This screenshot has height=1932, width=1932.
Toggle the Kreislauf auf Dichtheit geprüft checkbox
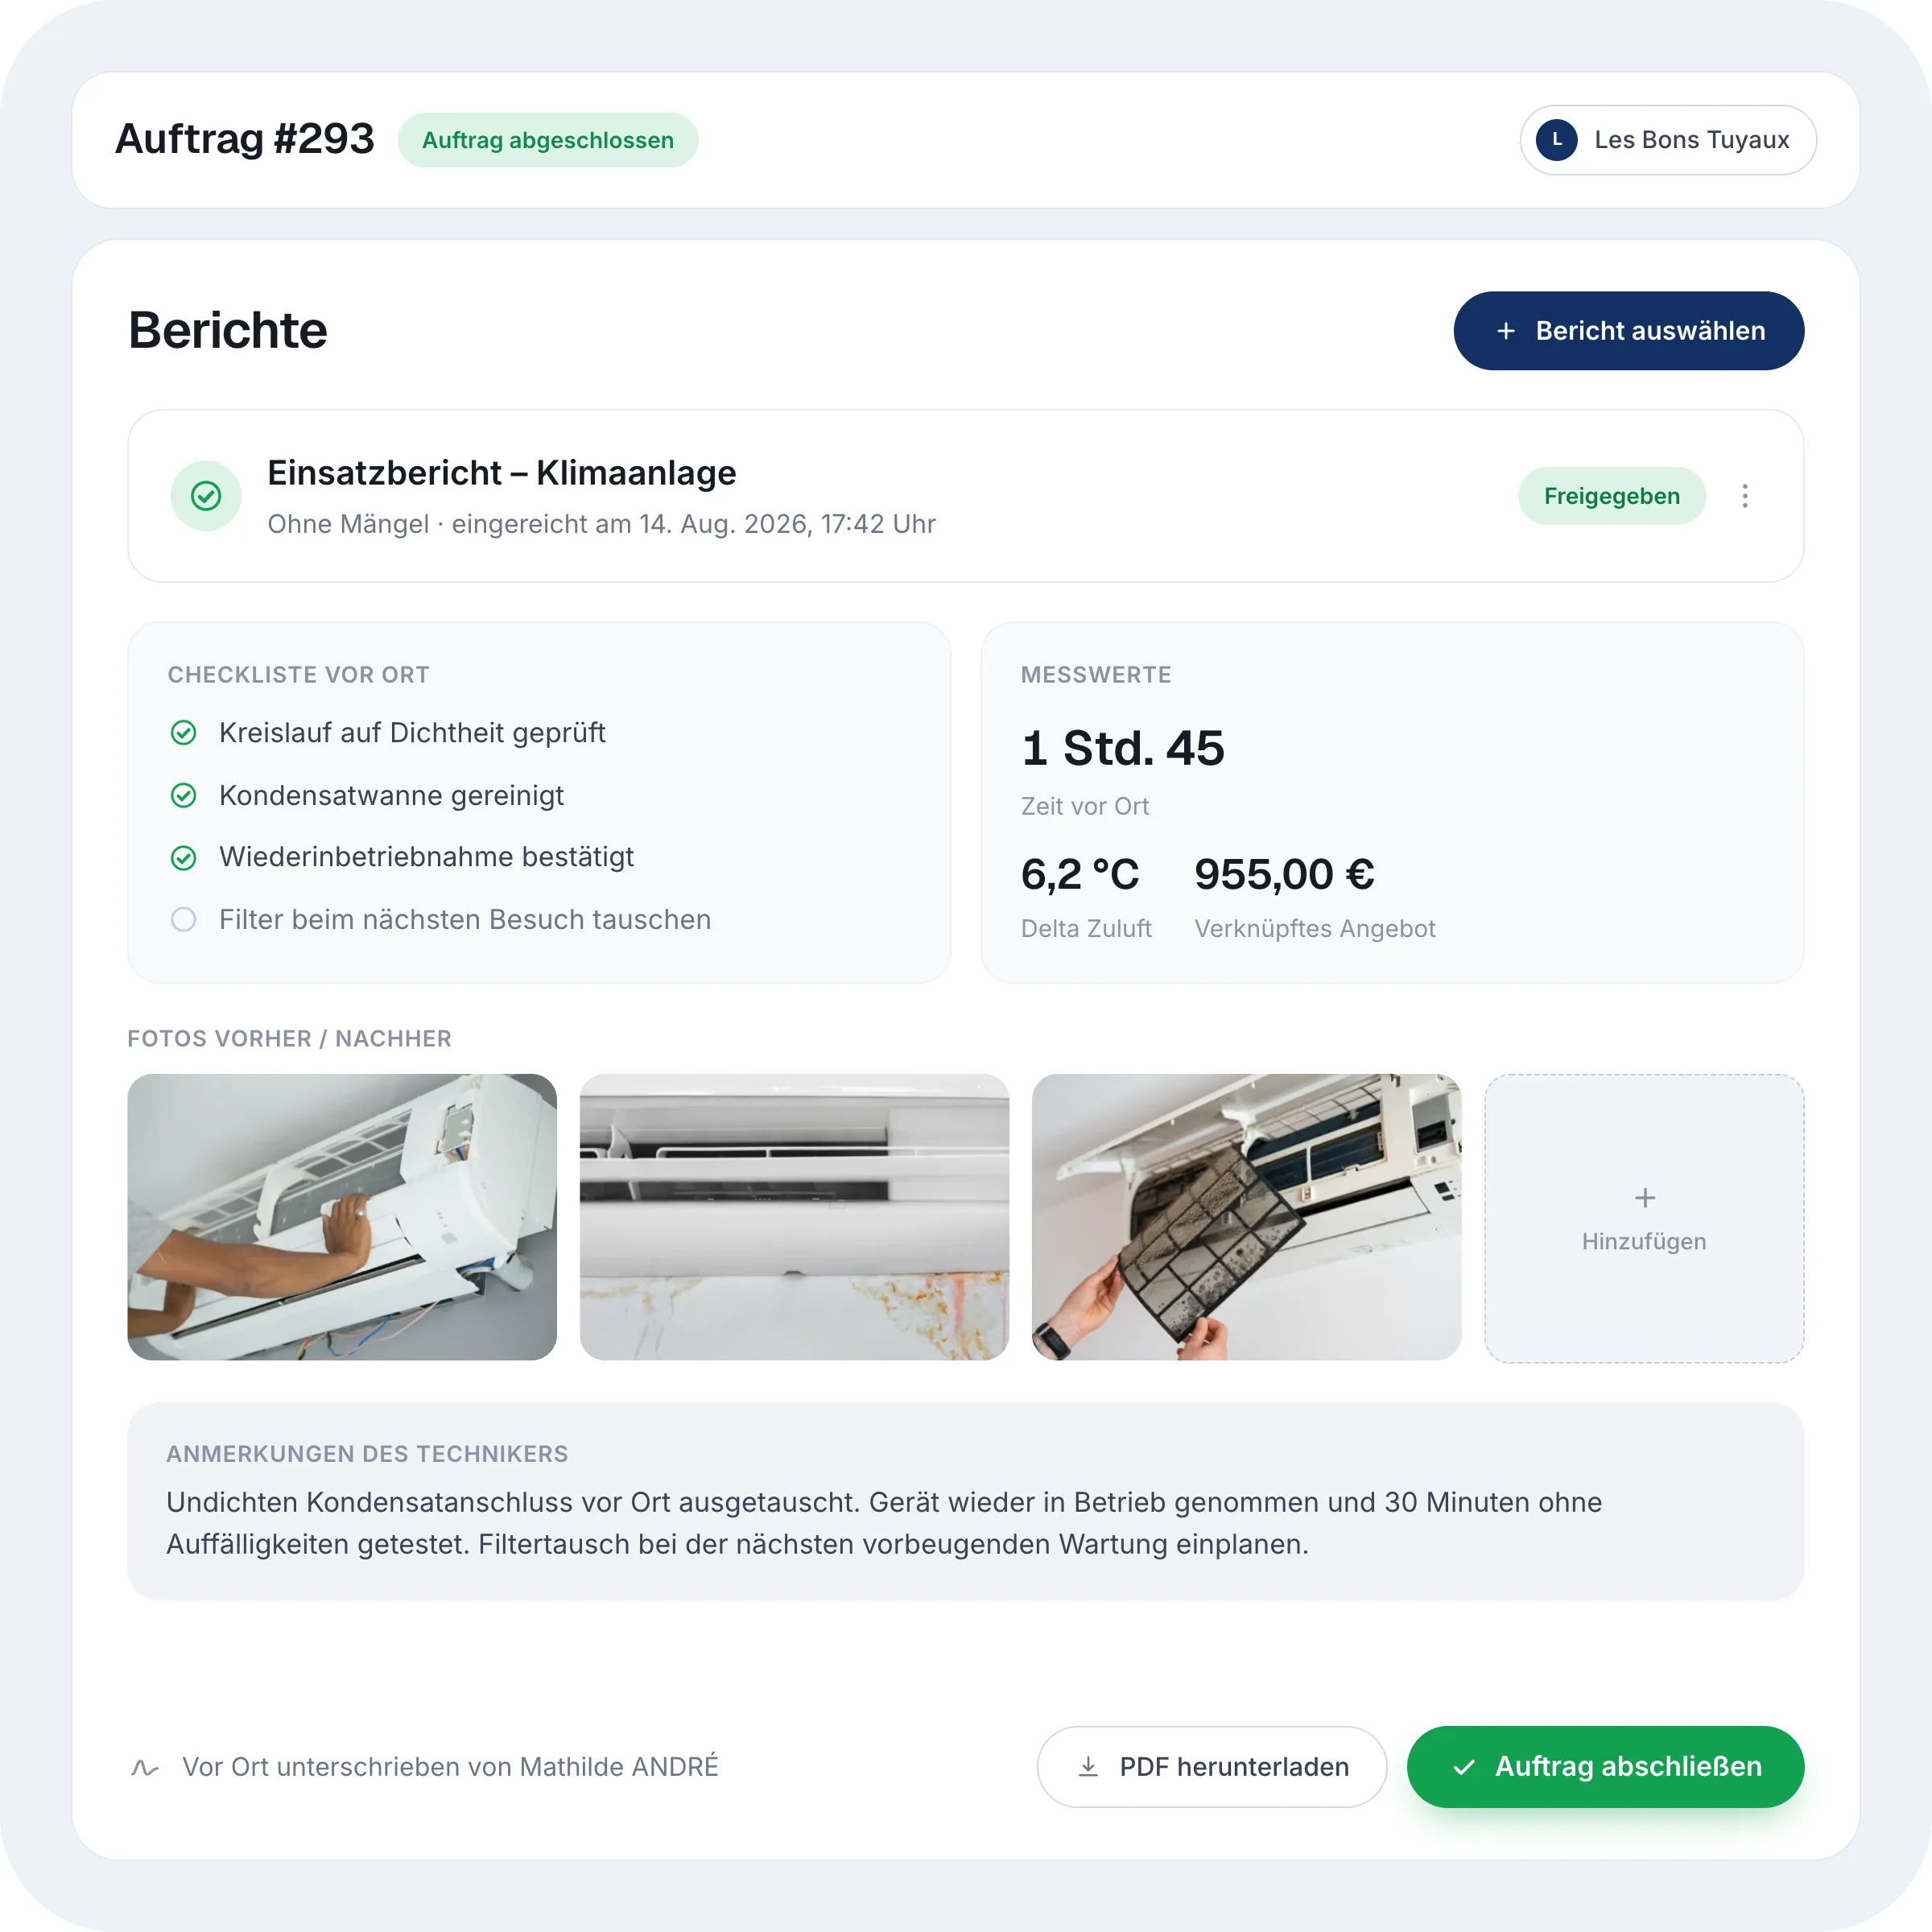184,733
